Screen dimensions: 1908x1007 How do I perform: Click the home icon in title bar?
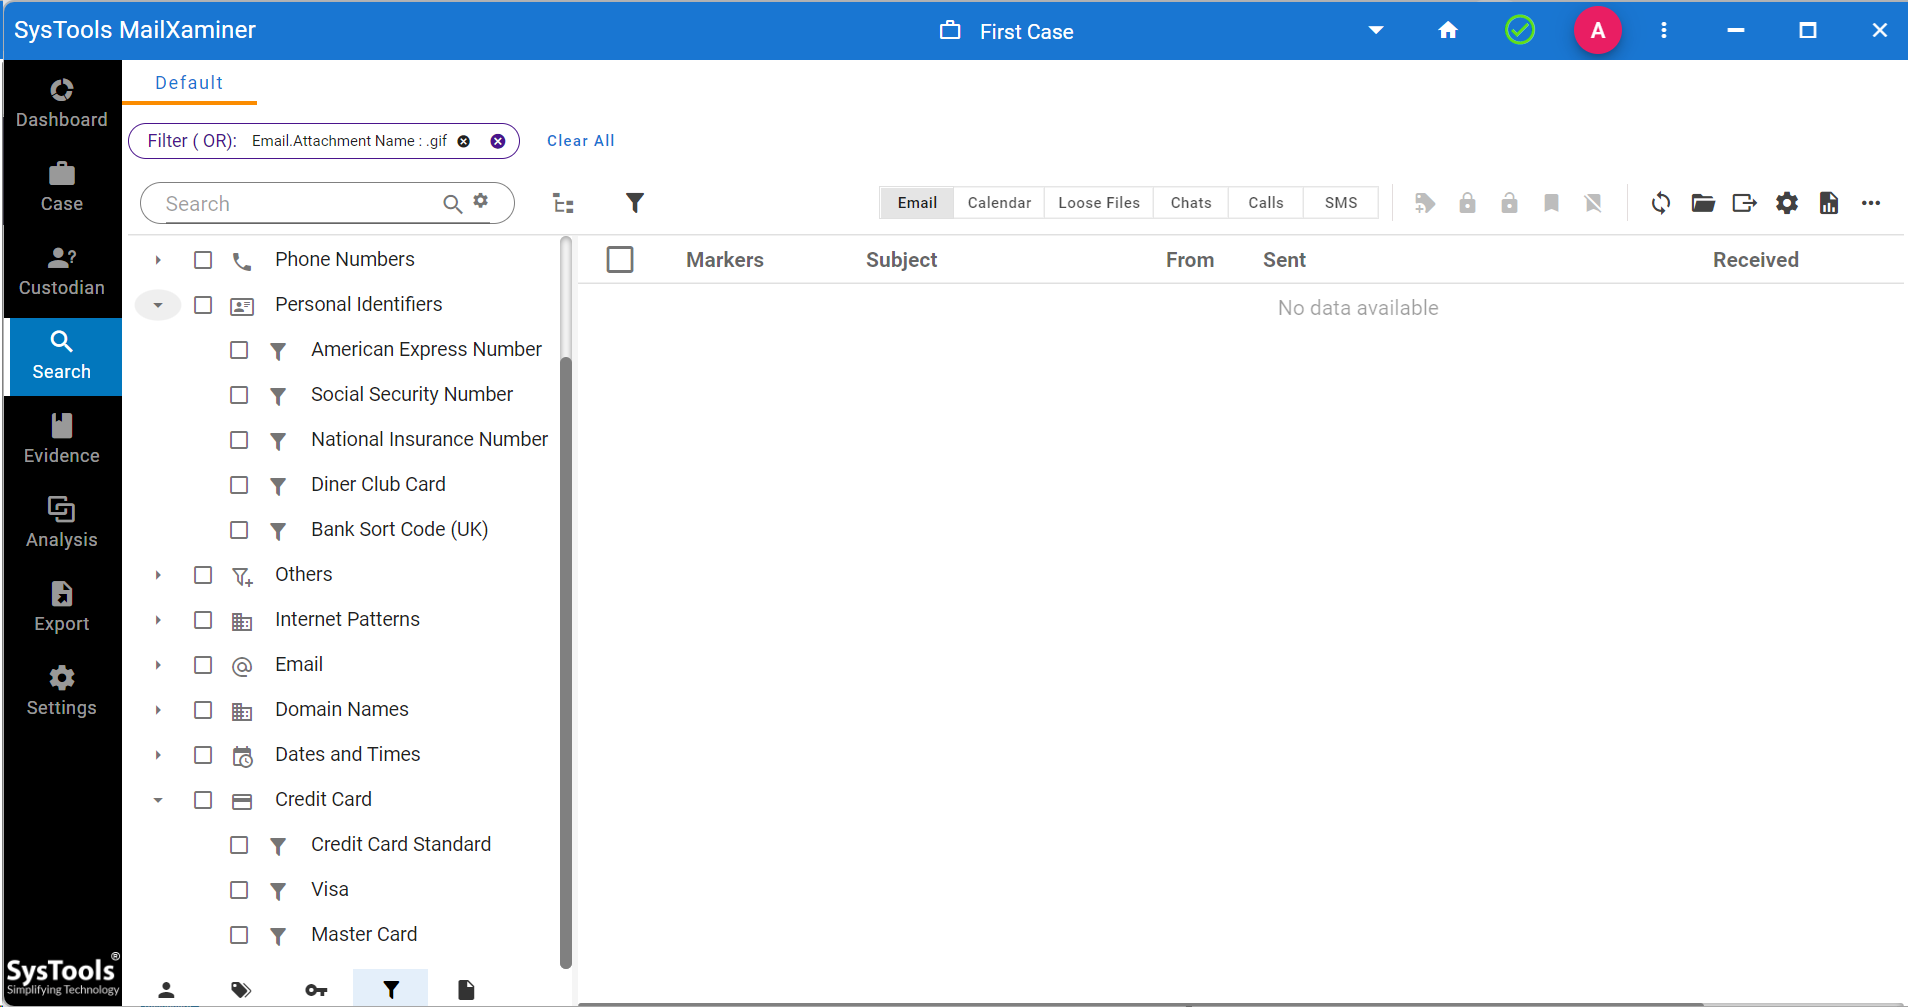pyautogui.click(x=1447, y=31)
